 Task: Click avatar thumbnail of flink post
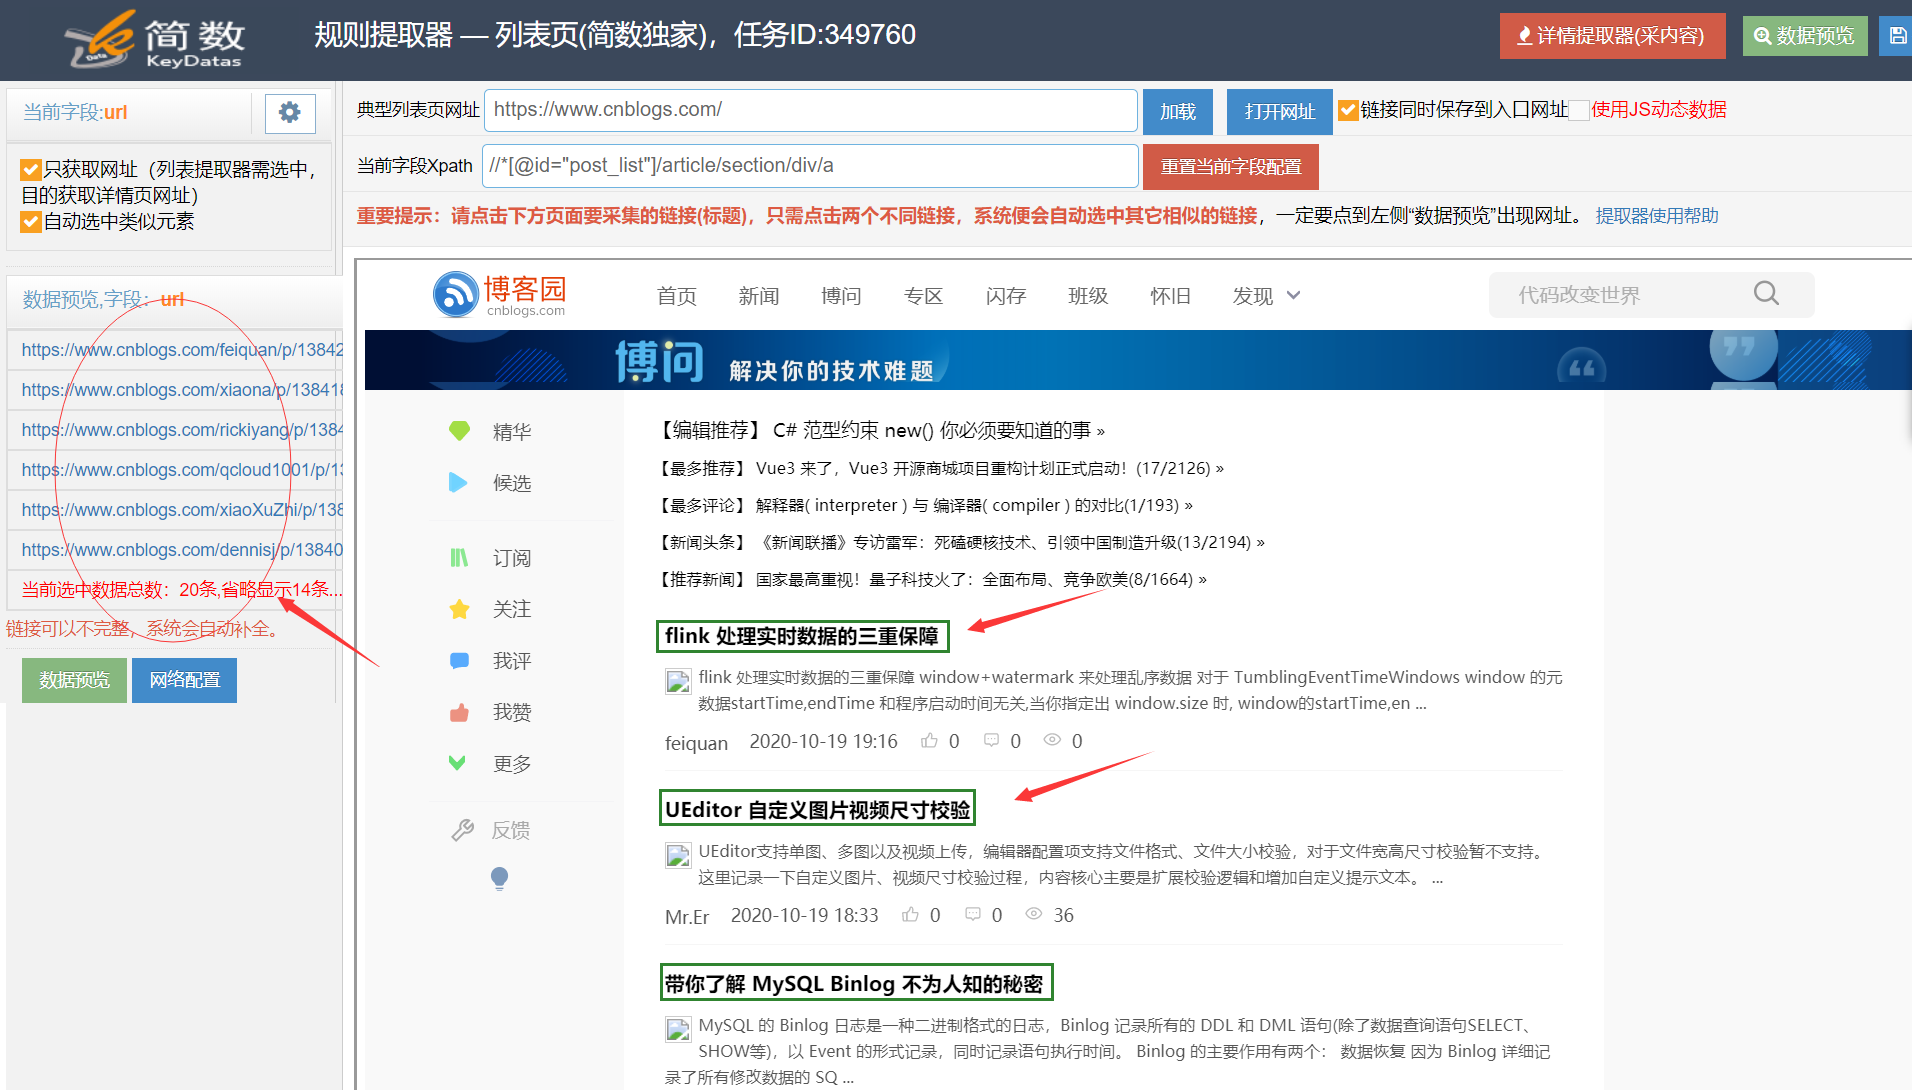pyautogui.click(x=678, y=682)
